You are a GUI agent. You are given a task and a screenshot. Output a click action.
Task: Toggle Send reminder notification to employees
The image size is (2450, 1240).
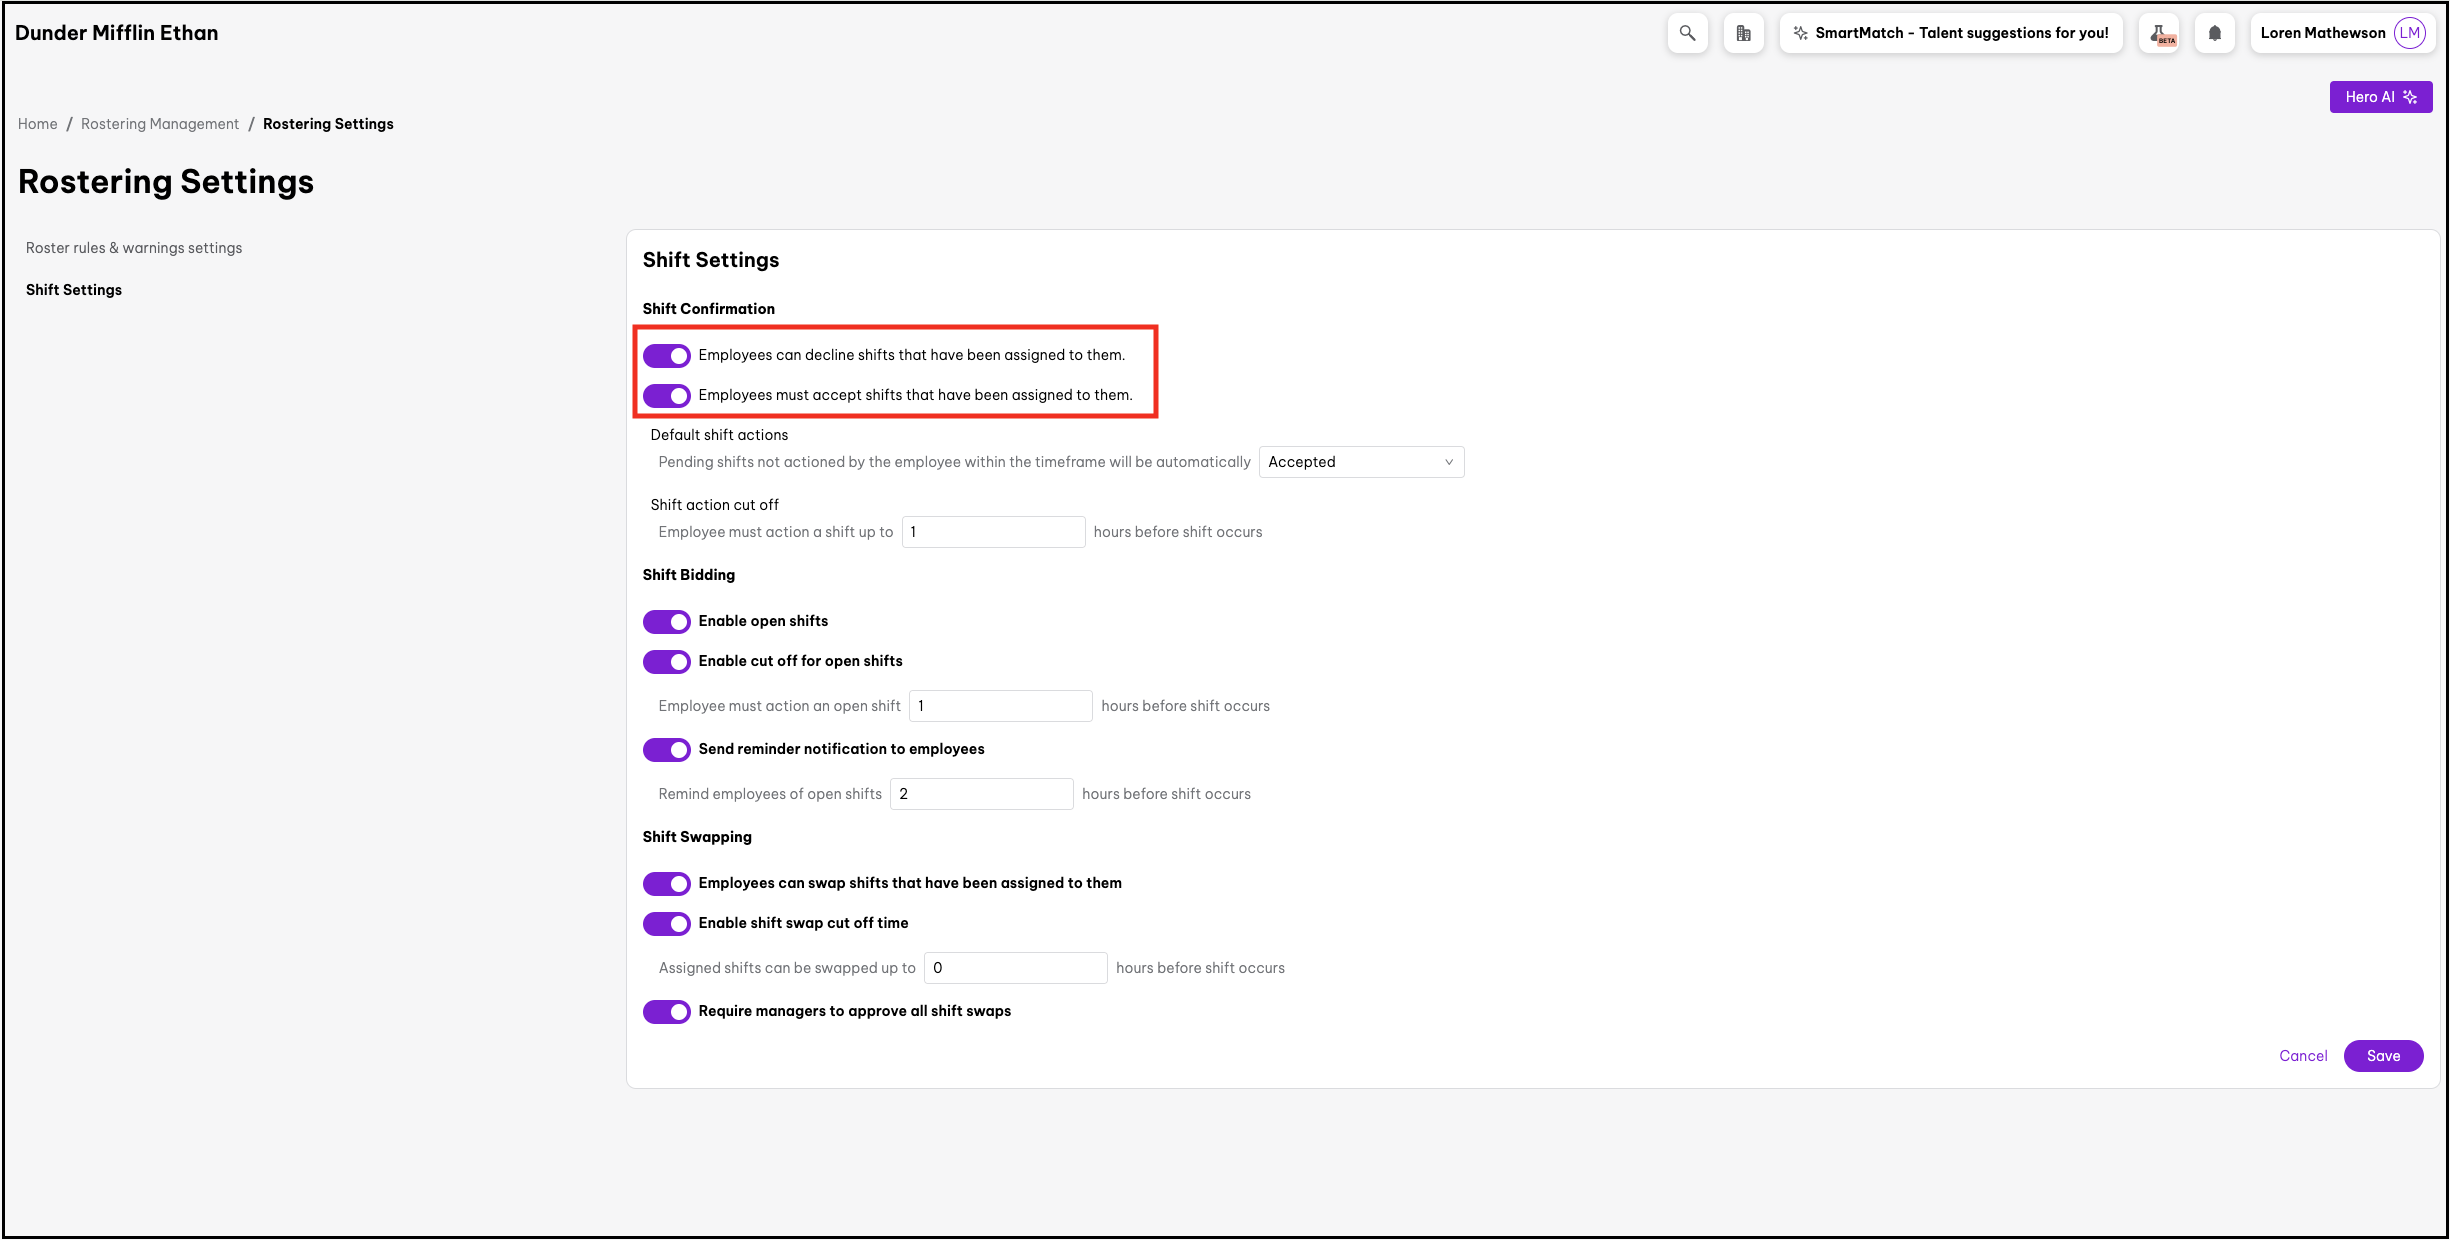[x=667, y=750]
